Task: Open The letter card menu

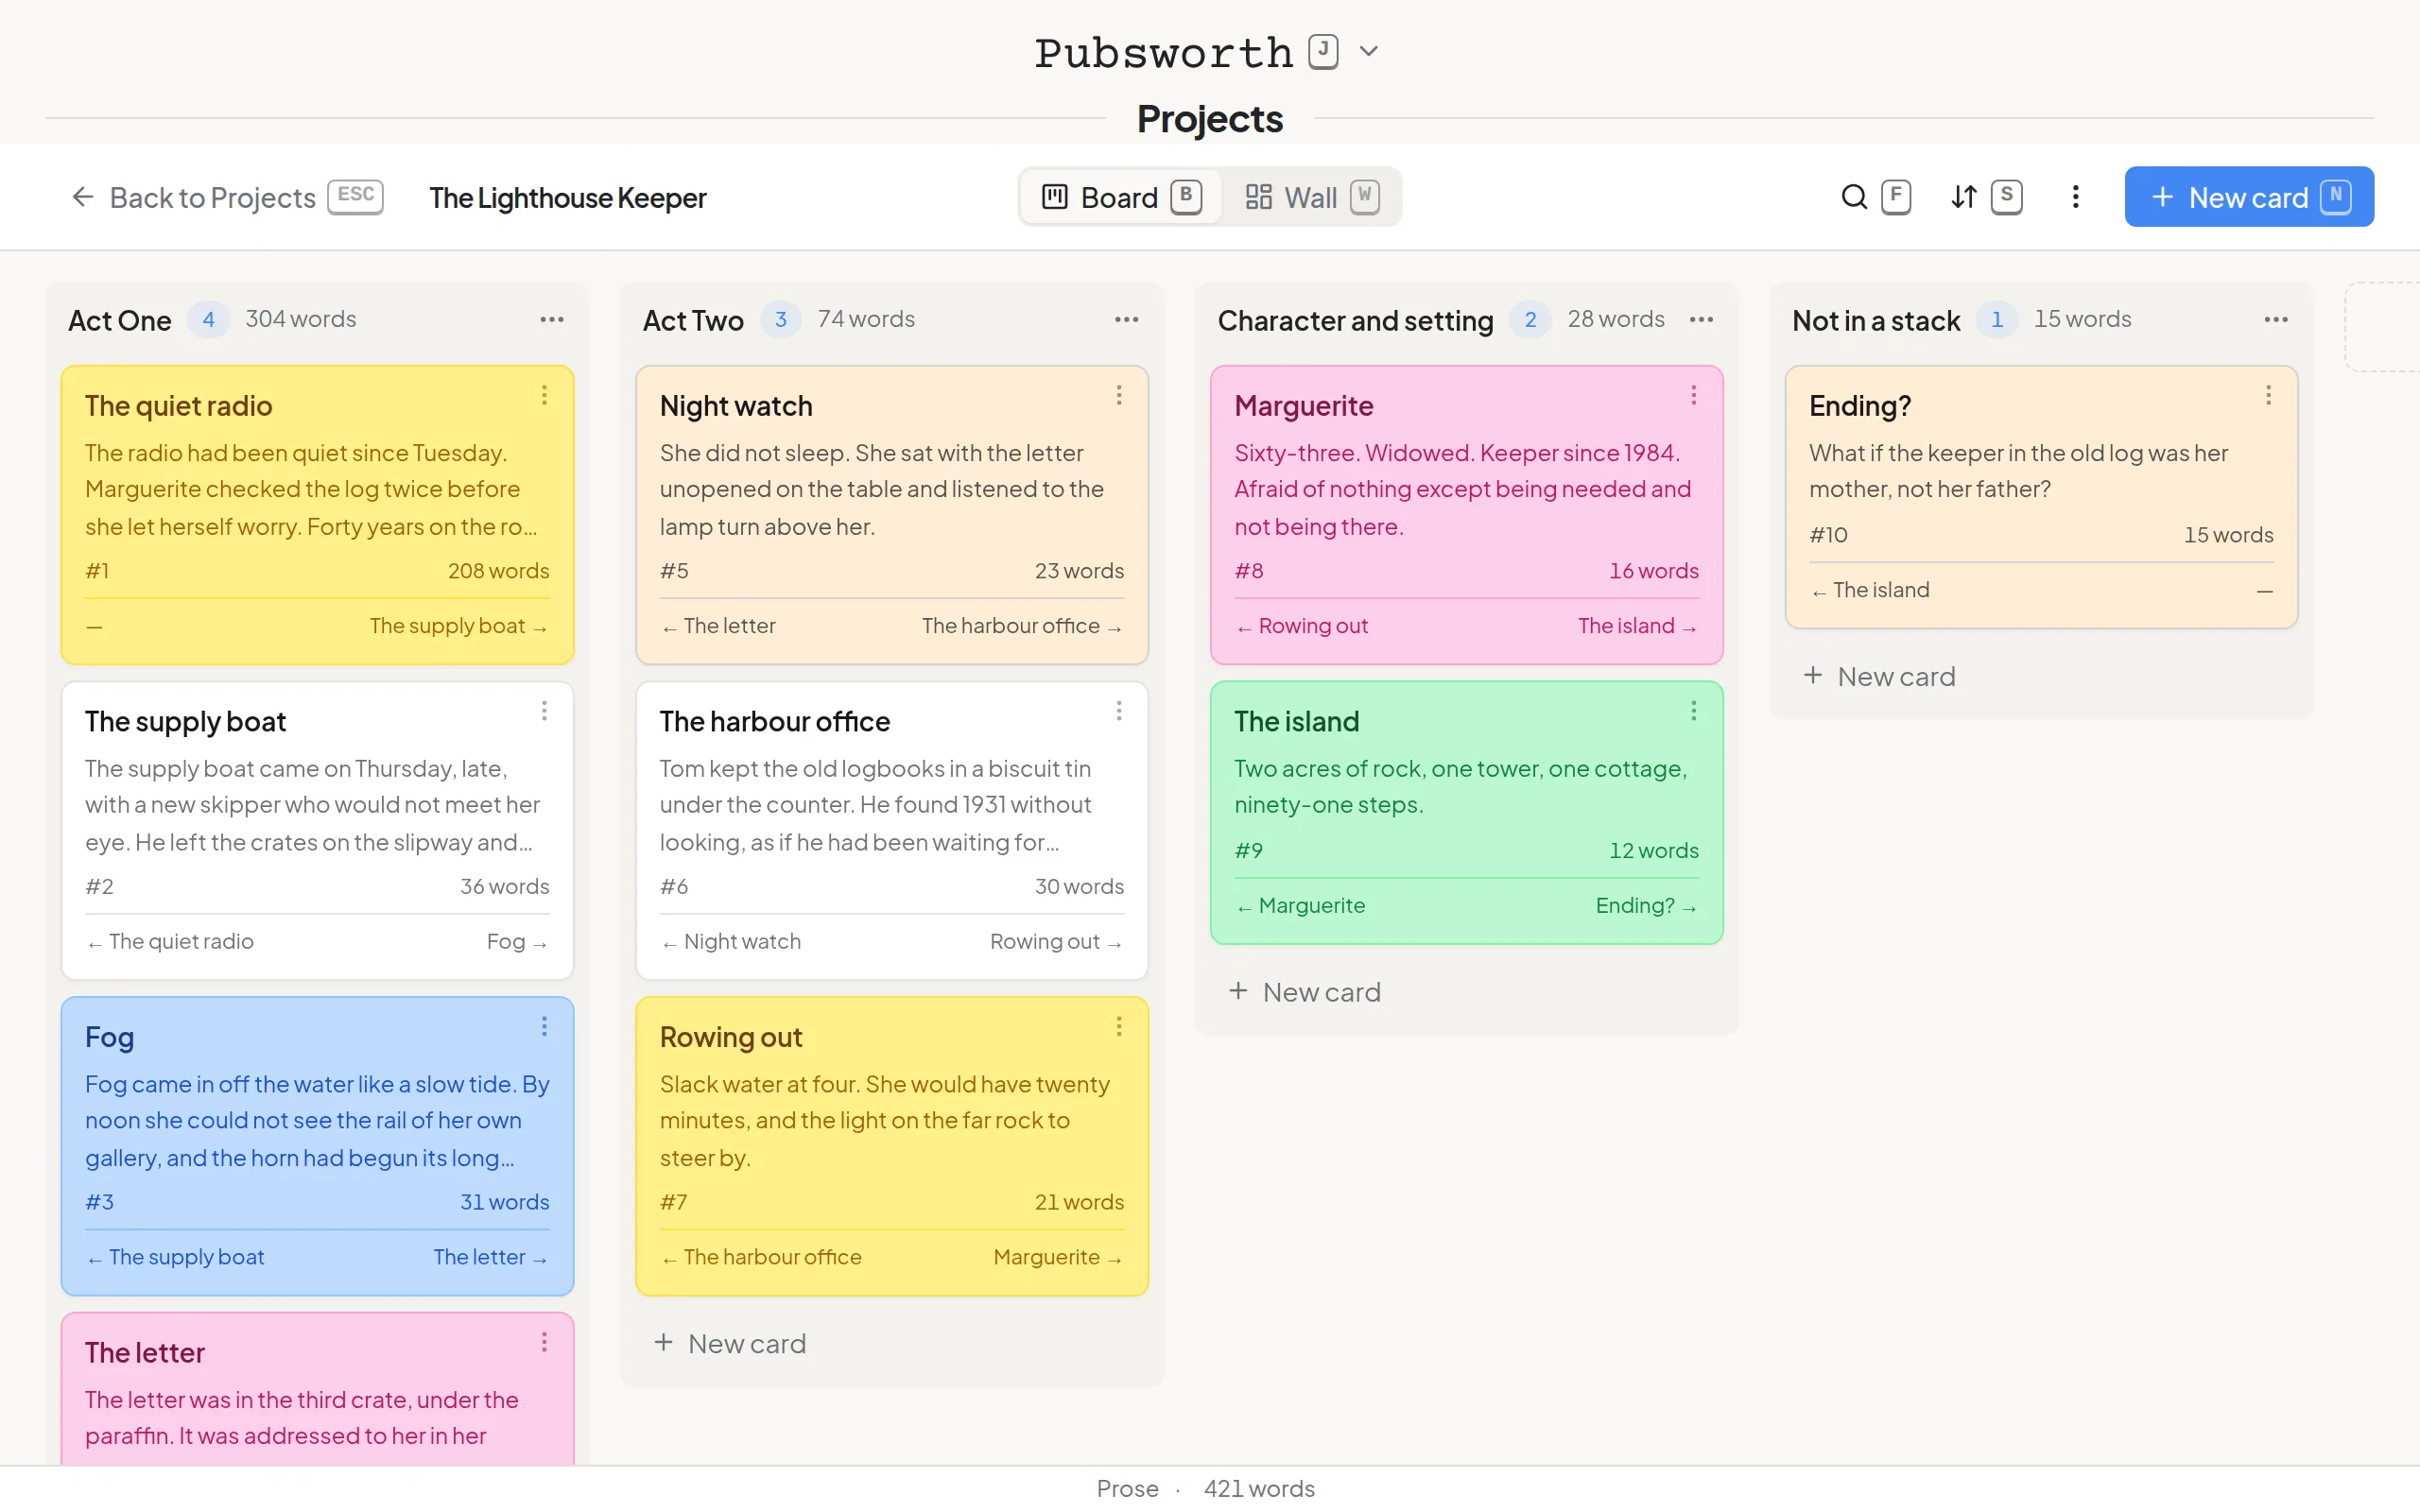Action: (544, 1342)
